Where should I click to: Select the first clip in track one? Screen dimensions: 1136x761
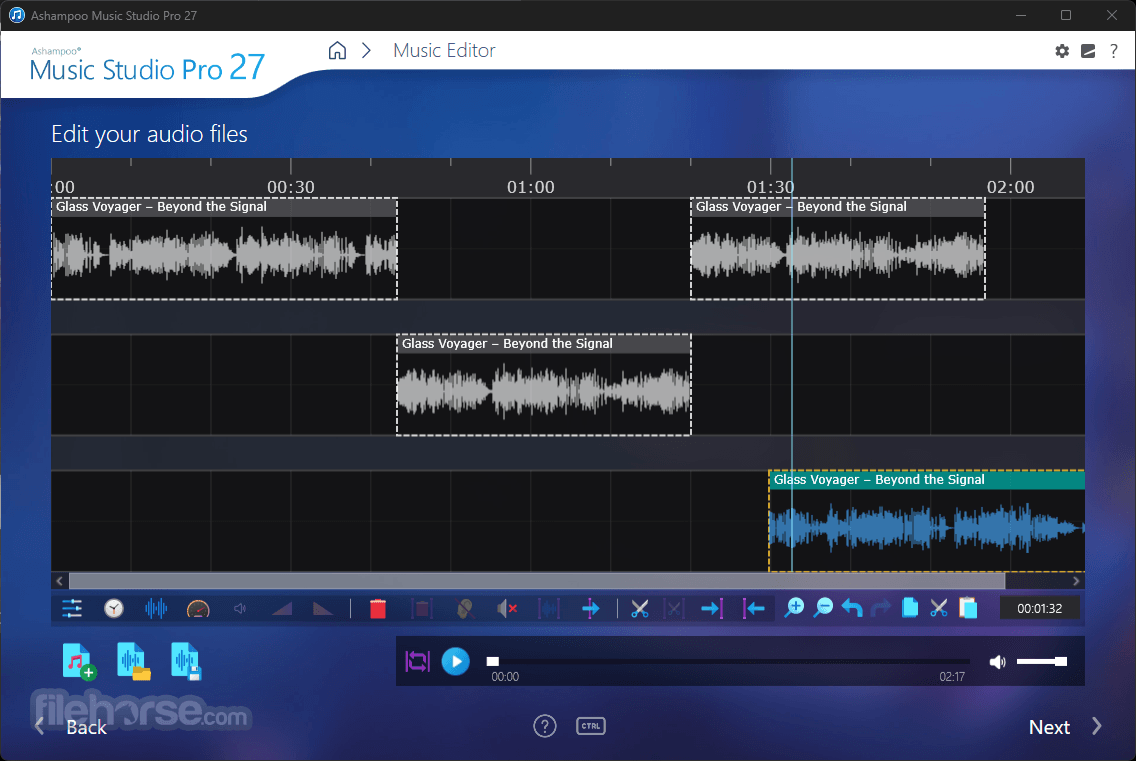click(x=224, y=249)
